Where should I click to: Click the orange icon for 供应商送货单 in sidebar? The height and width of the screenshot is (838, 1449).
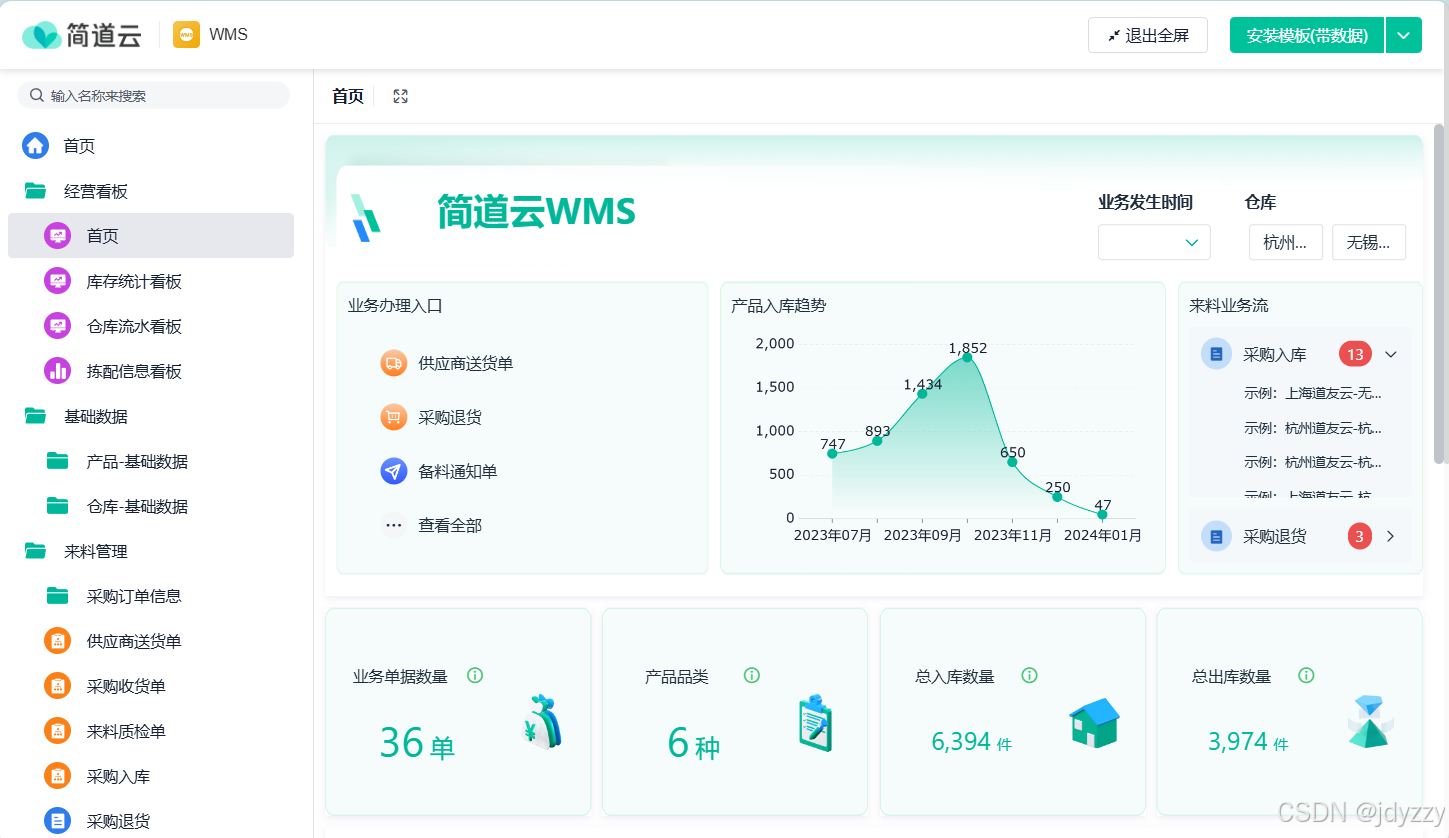58,641
